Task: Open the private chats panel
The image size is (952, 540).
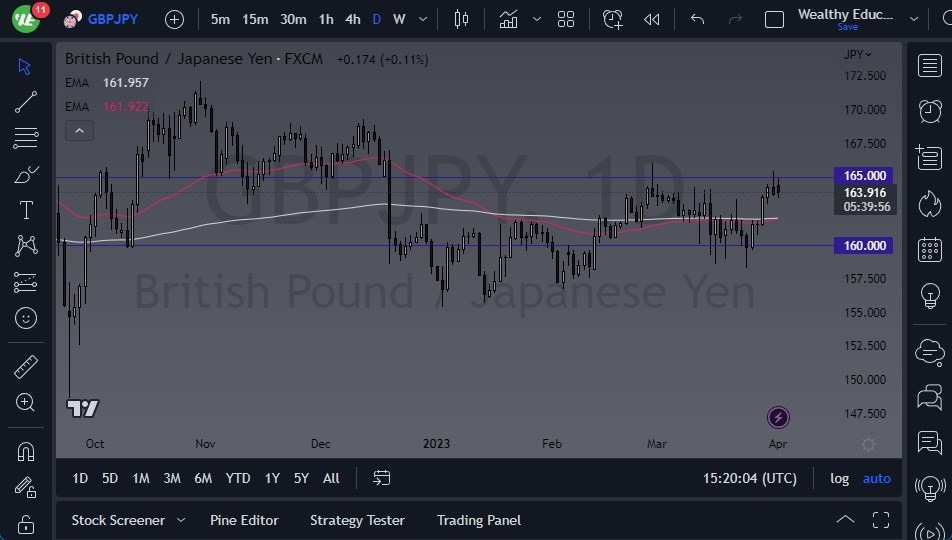Action: click(930, 397)
